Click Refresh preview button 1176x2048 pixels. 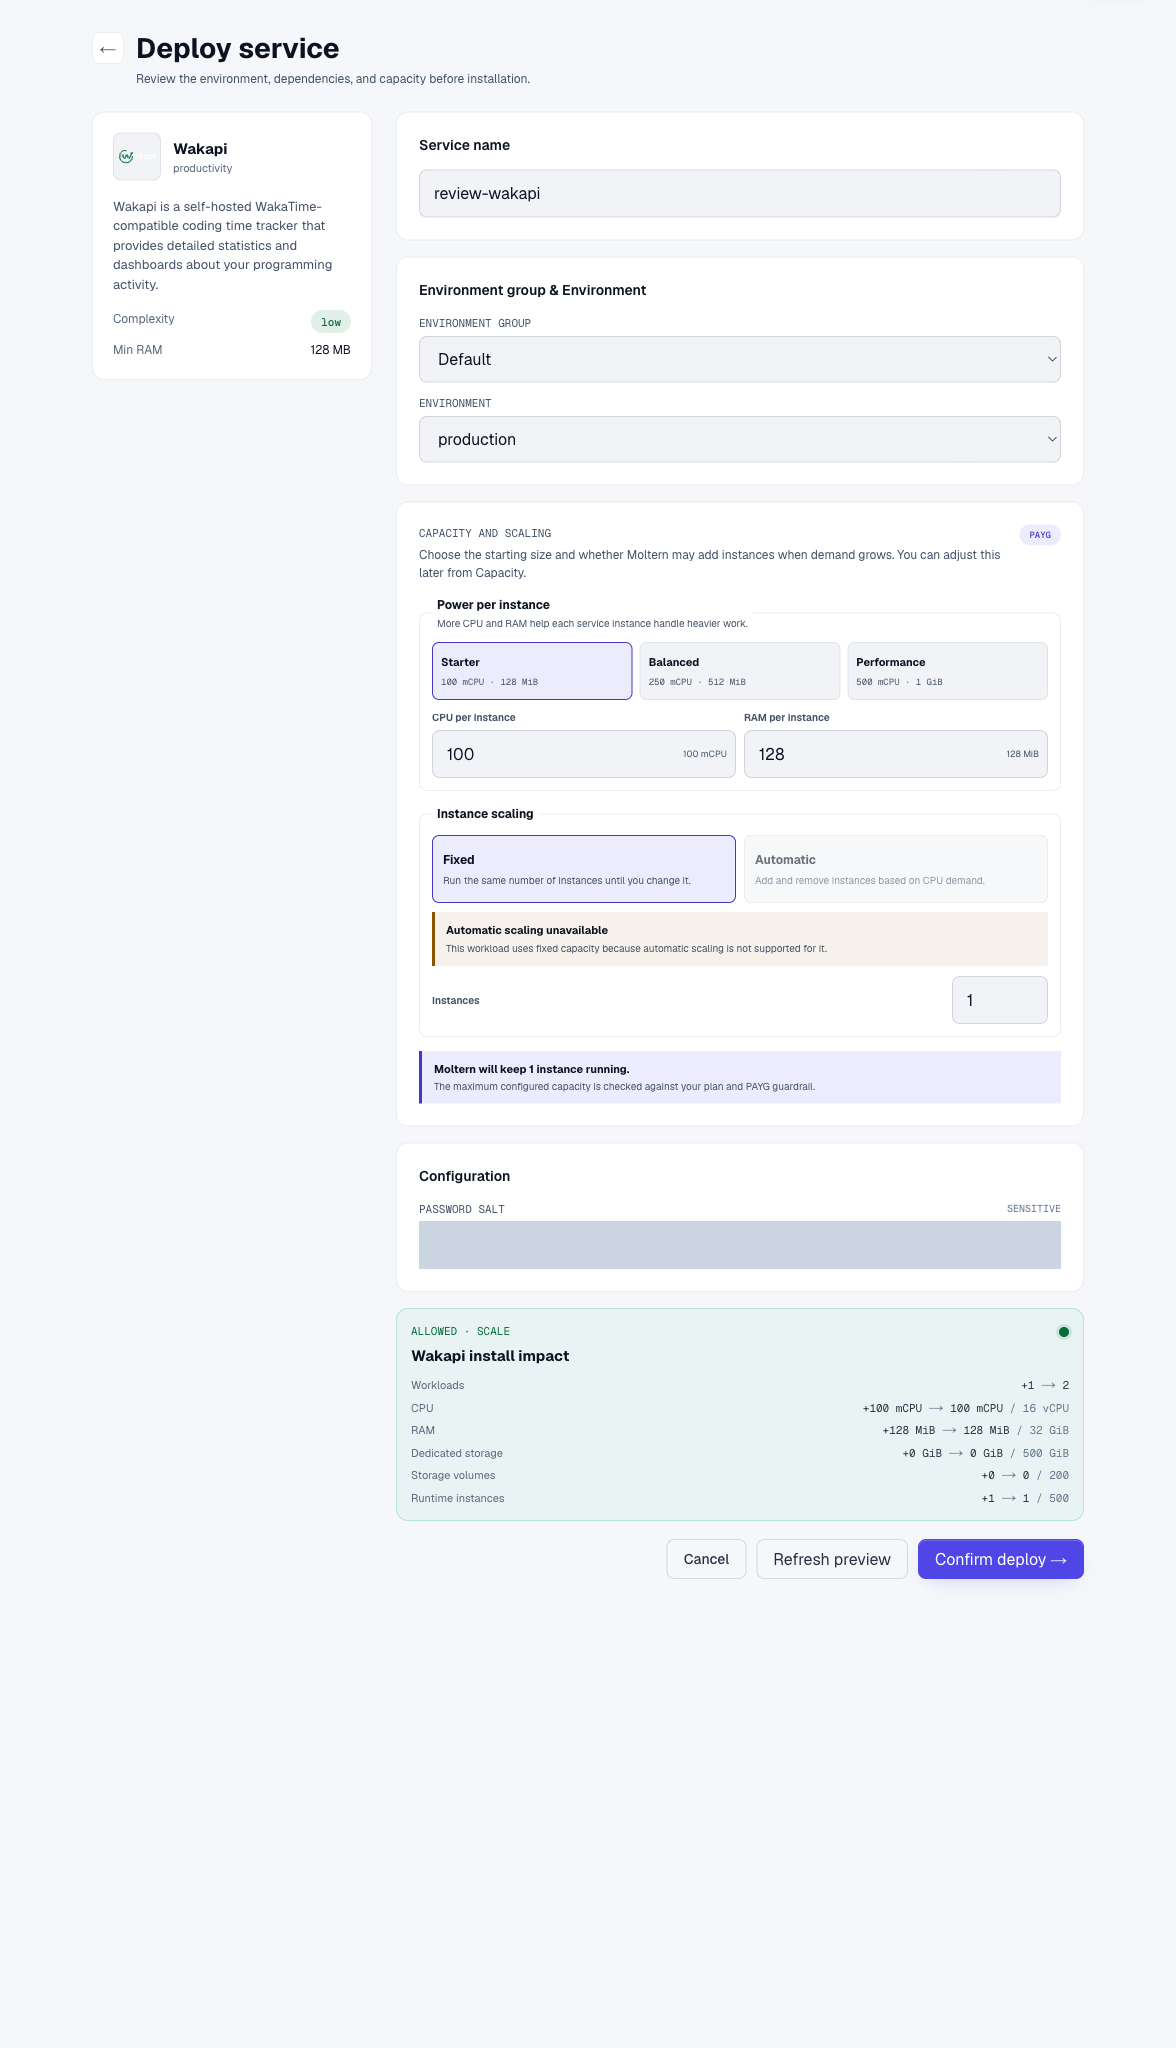click(832, 1559)
